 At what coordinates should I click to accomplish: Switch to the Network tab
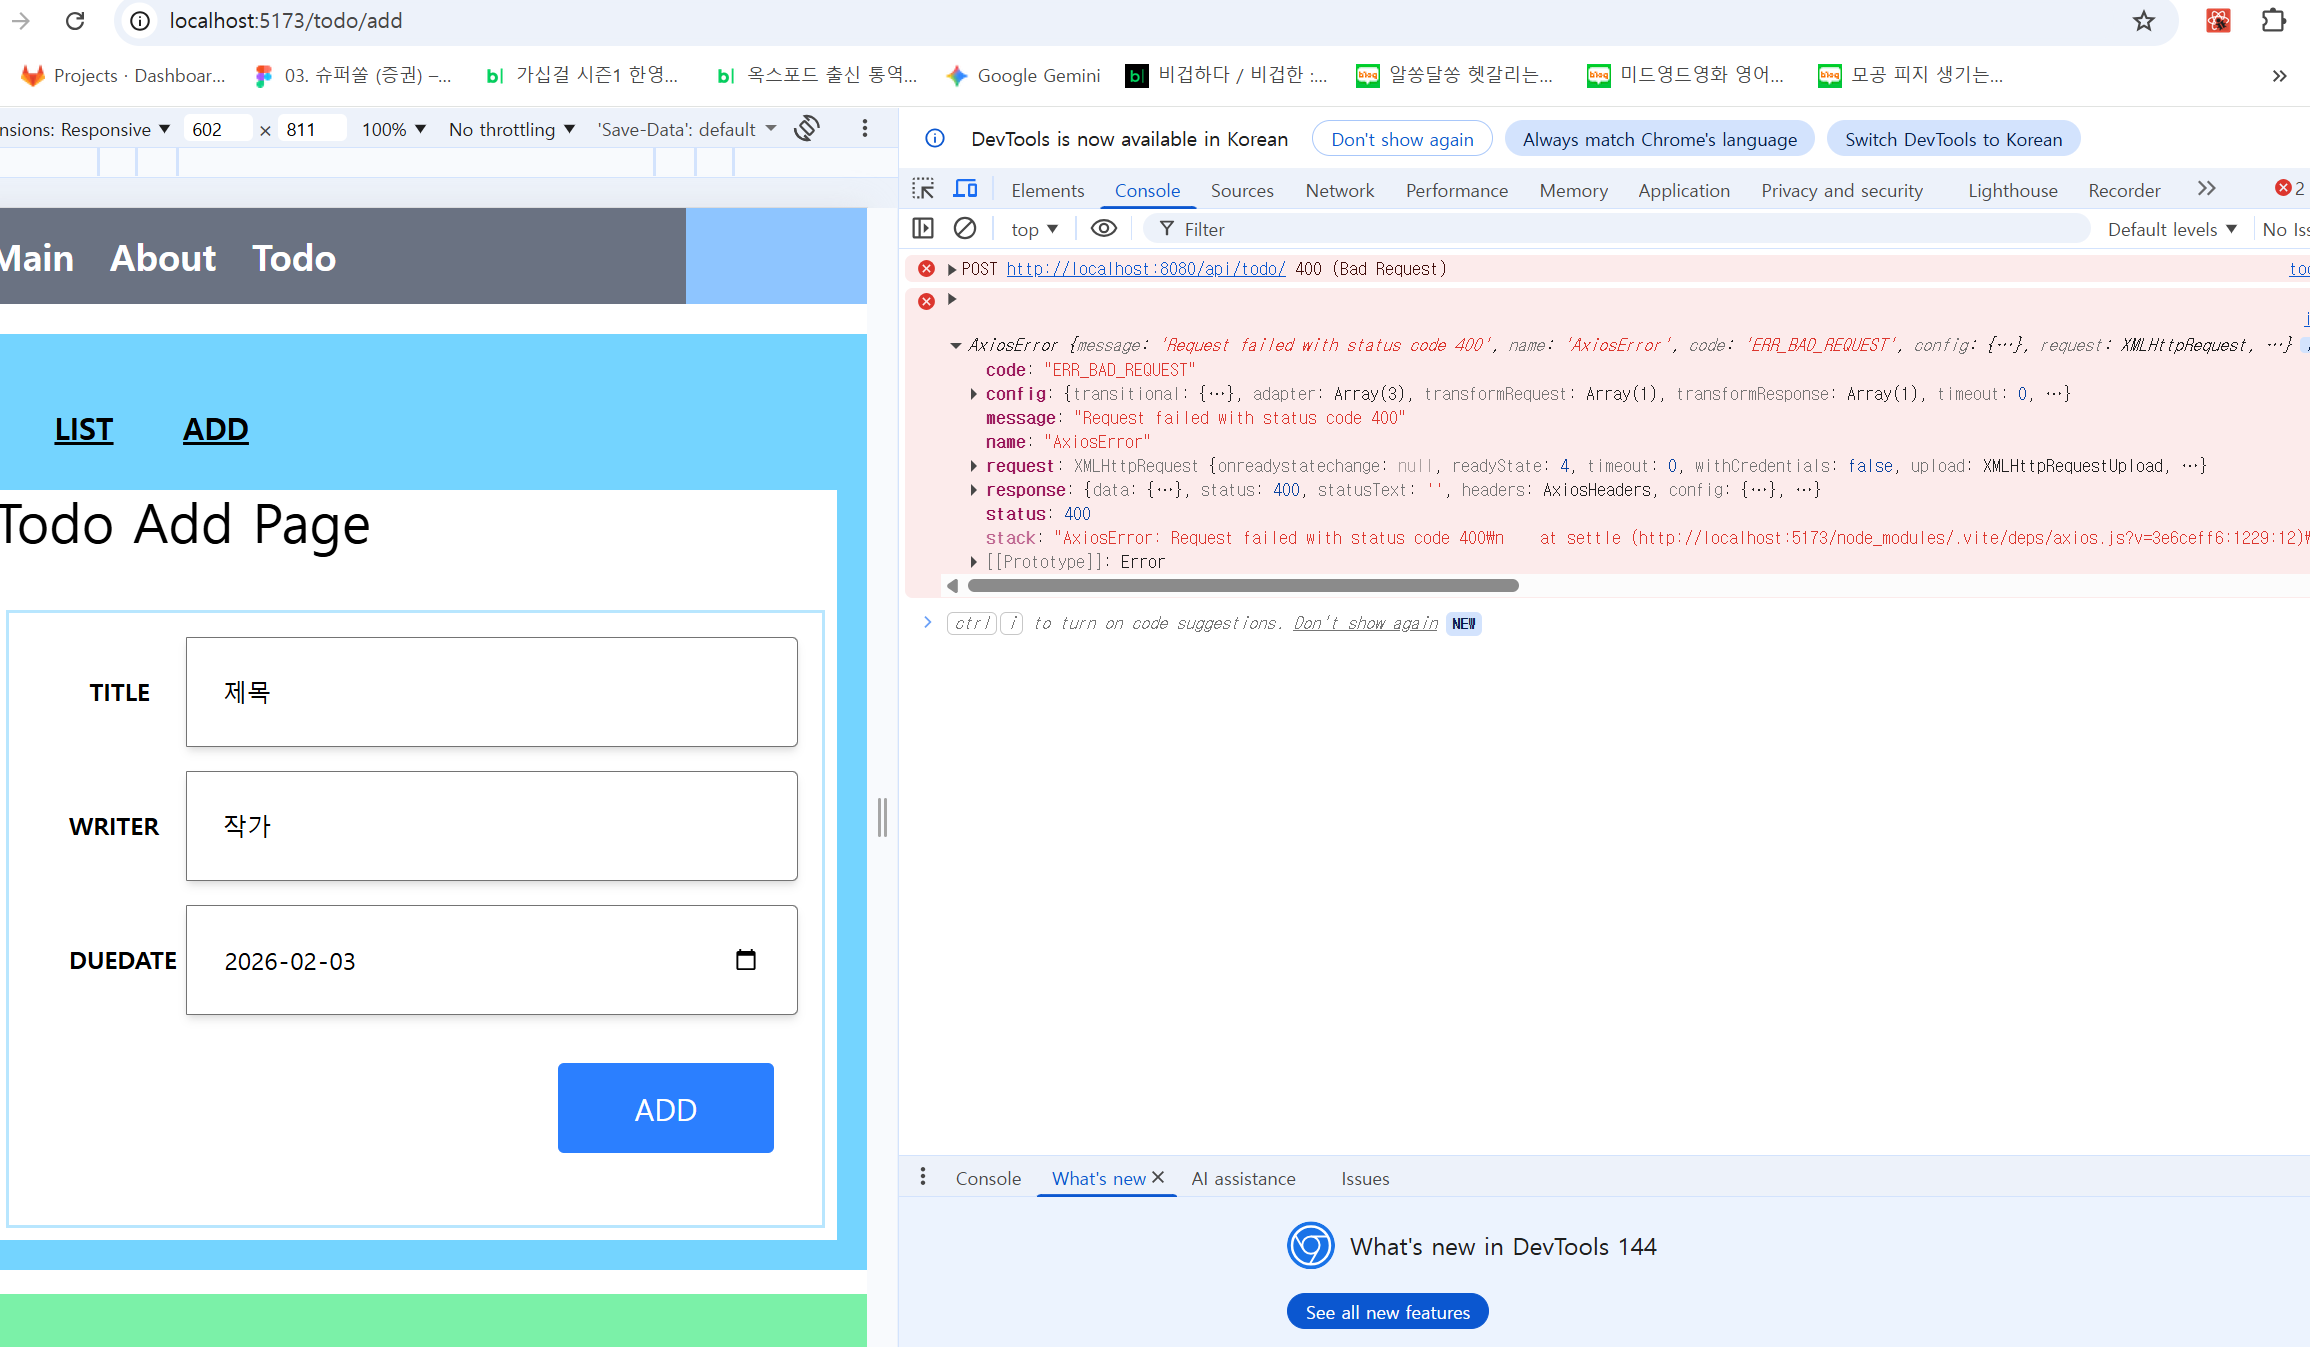click(1339, 190)
